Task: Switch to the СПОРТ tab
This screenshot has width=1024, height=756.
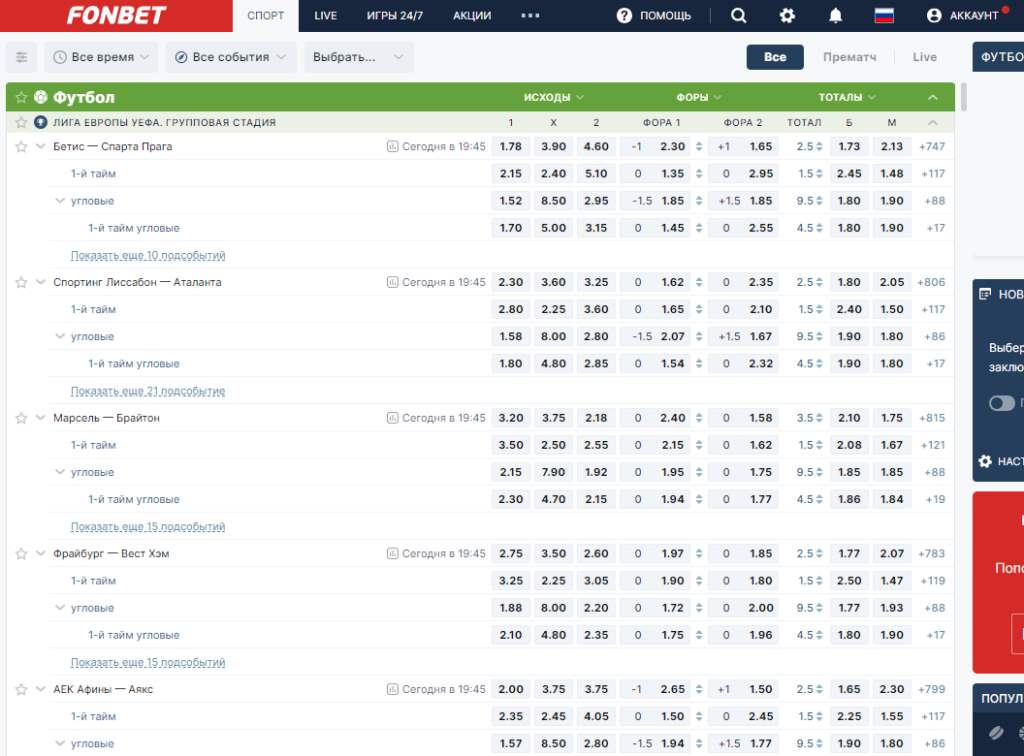Action: point(265,16)
